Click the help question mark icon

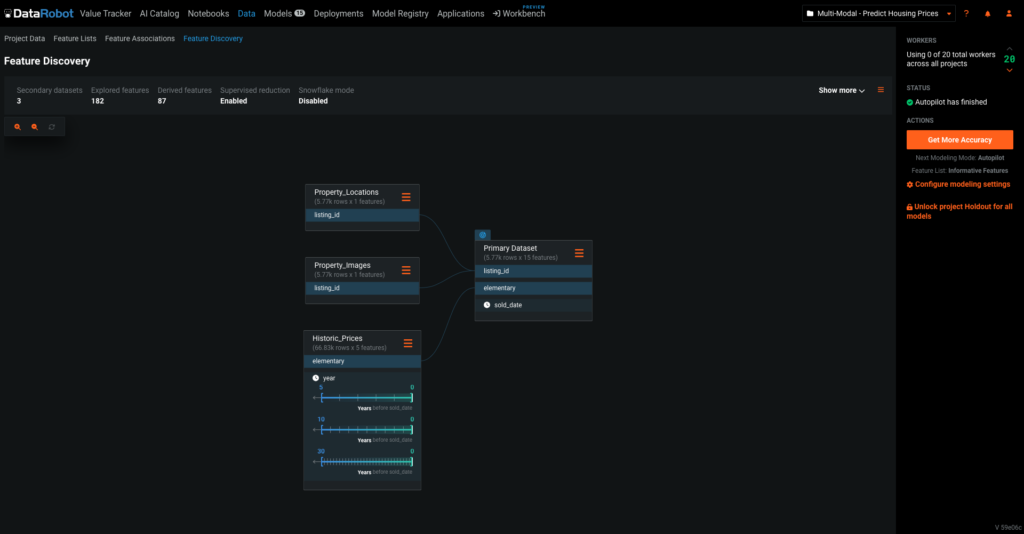click(966, 14)
